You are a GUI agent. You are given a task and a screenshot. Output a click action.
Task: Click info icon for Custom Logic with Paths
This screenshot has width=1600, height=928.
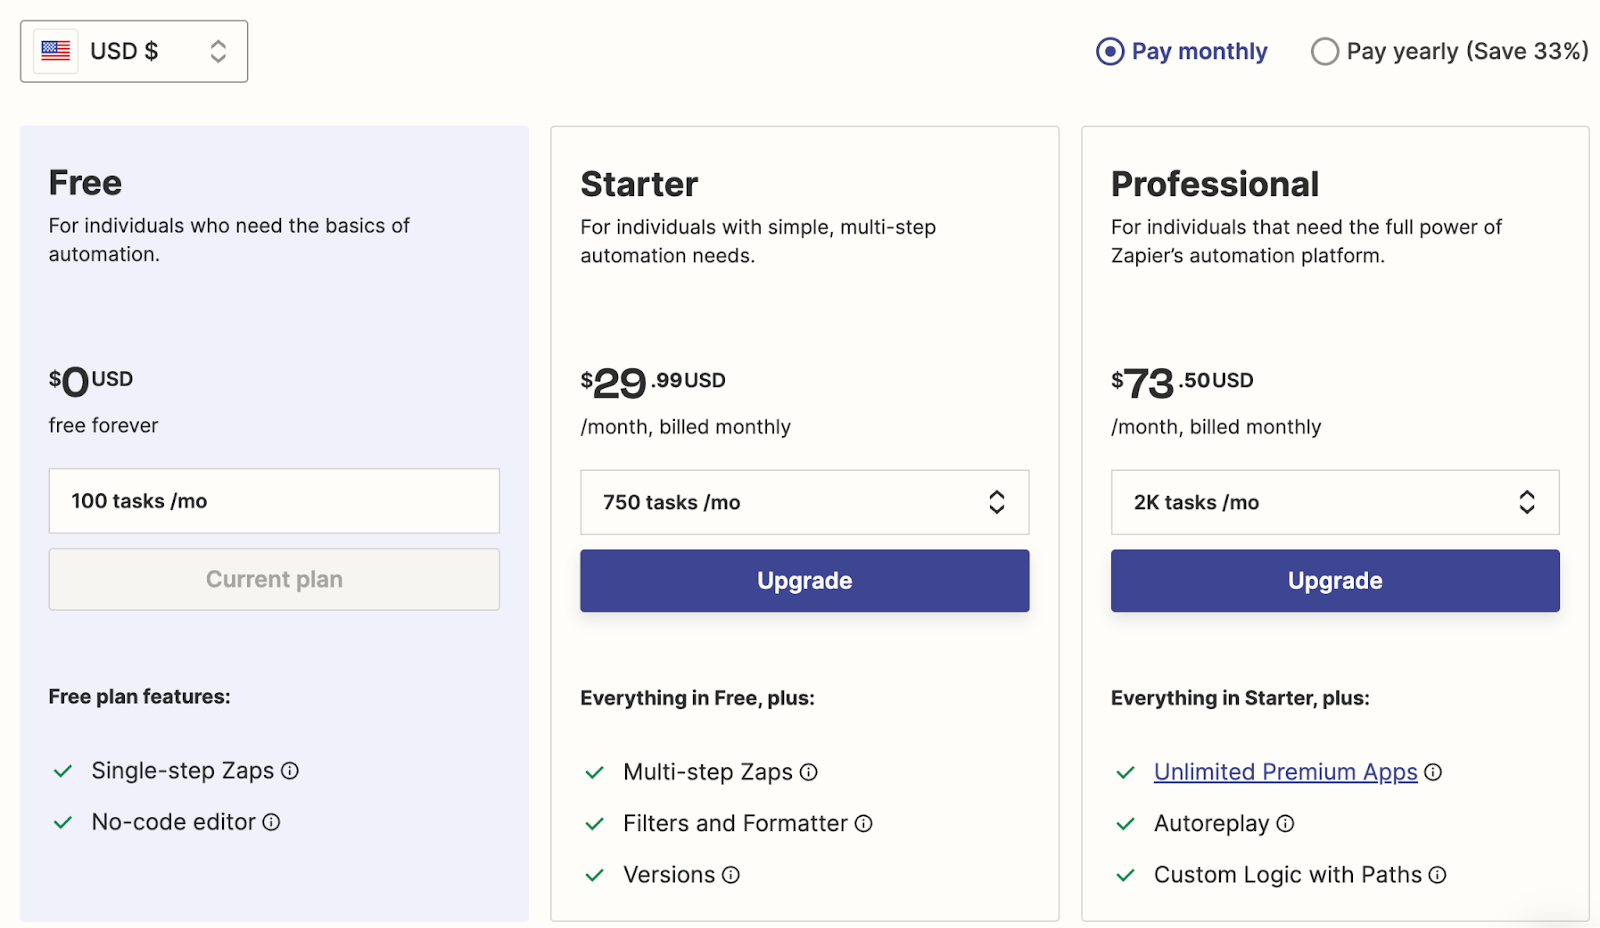[1437, 875]
